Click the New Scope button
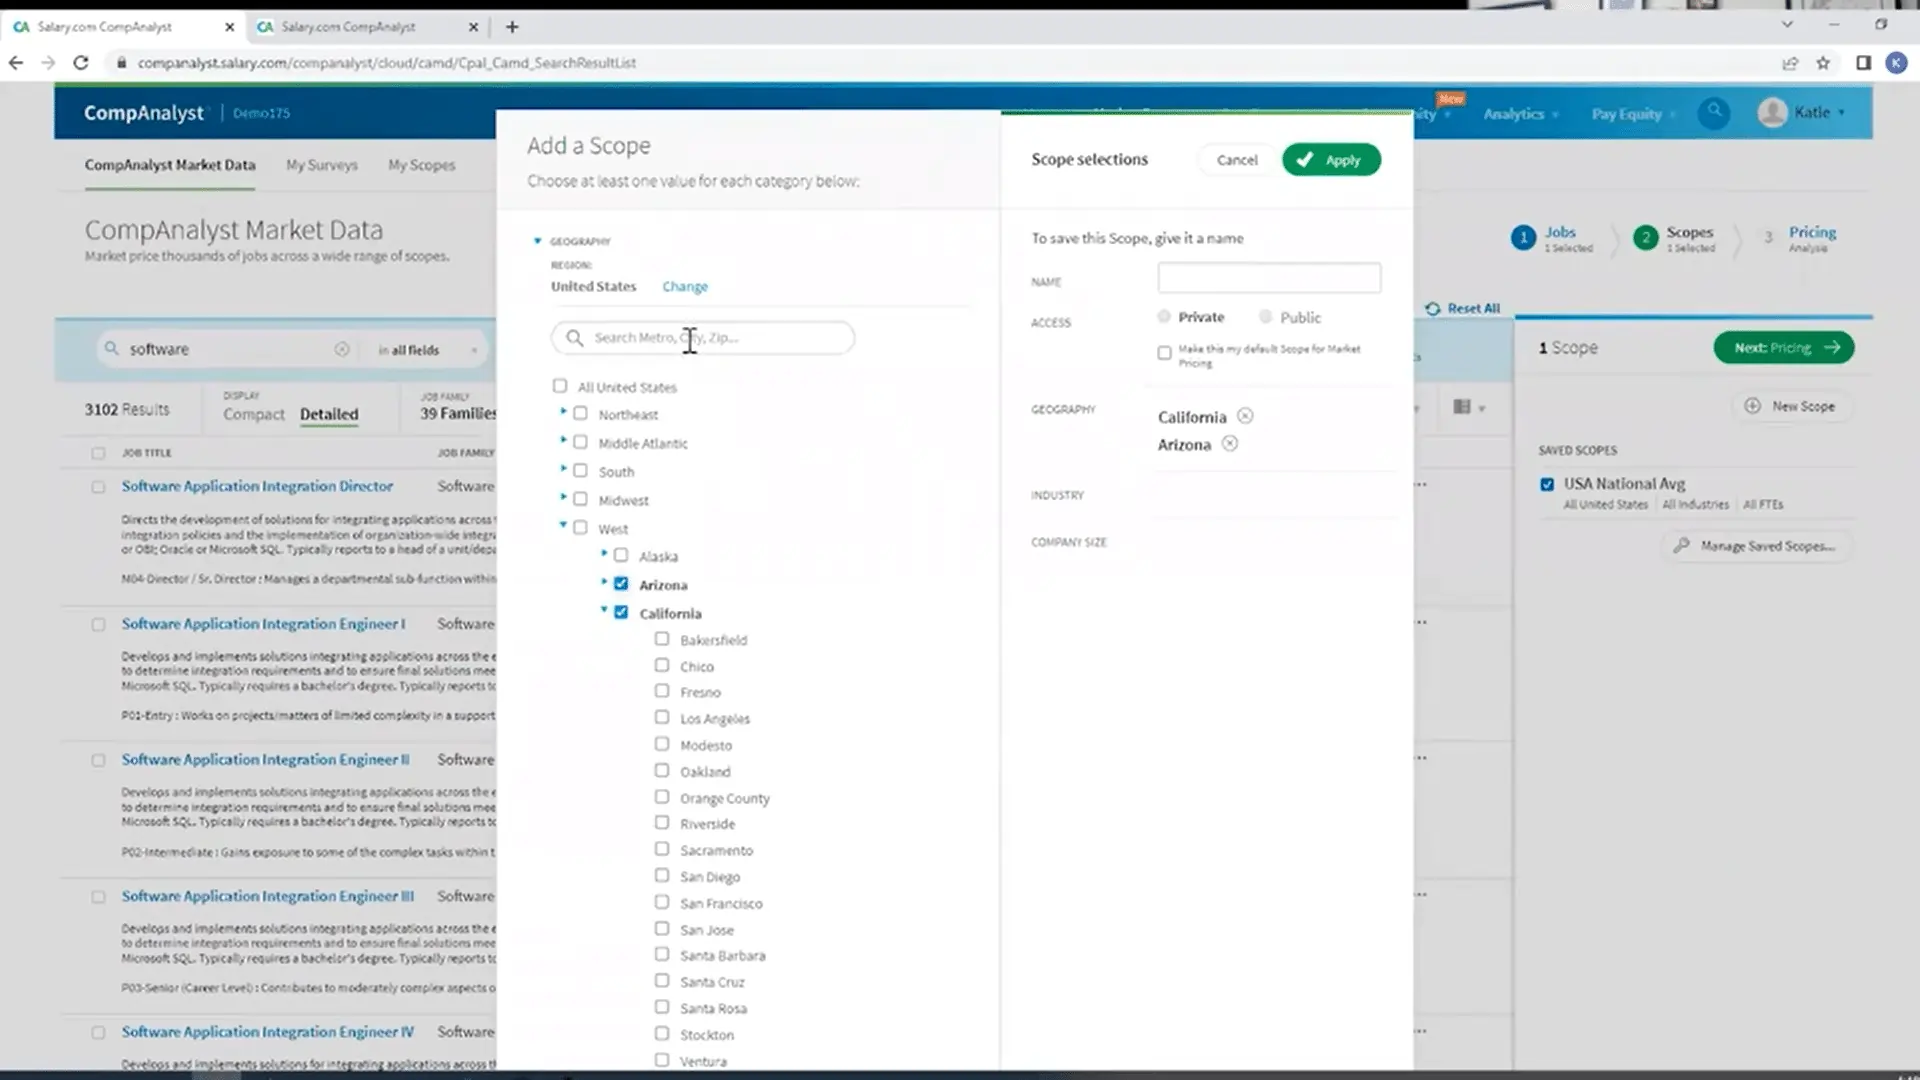The width and height of the screenshot is (1920, 1080). (1792, 406)
